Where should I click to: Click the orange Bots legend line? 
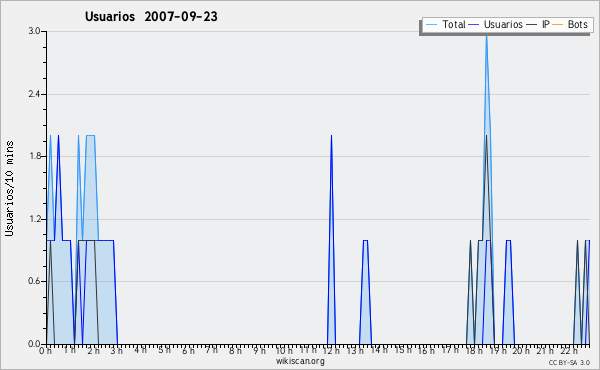[558, 25]
